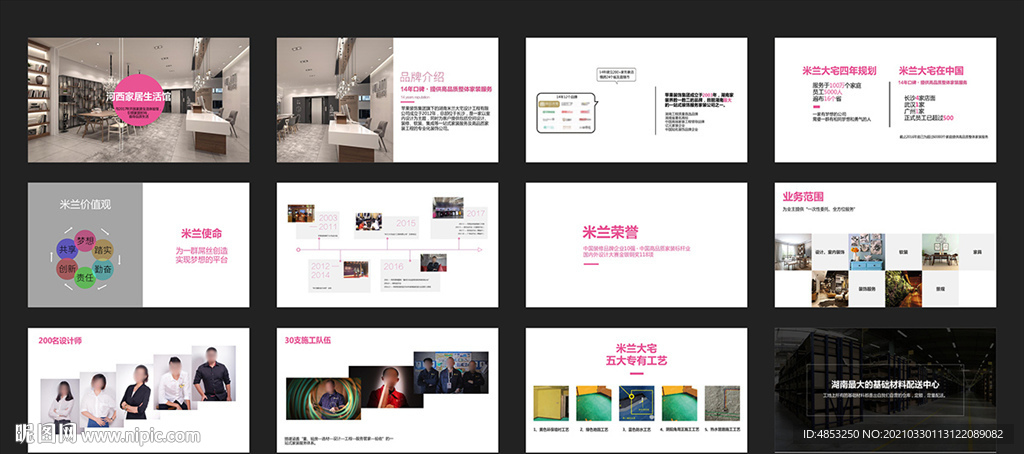
Task: Open the male designer photo in black shirt
Action: (x=214, y=374)
